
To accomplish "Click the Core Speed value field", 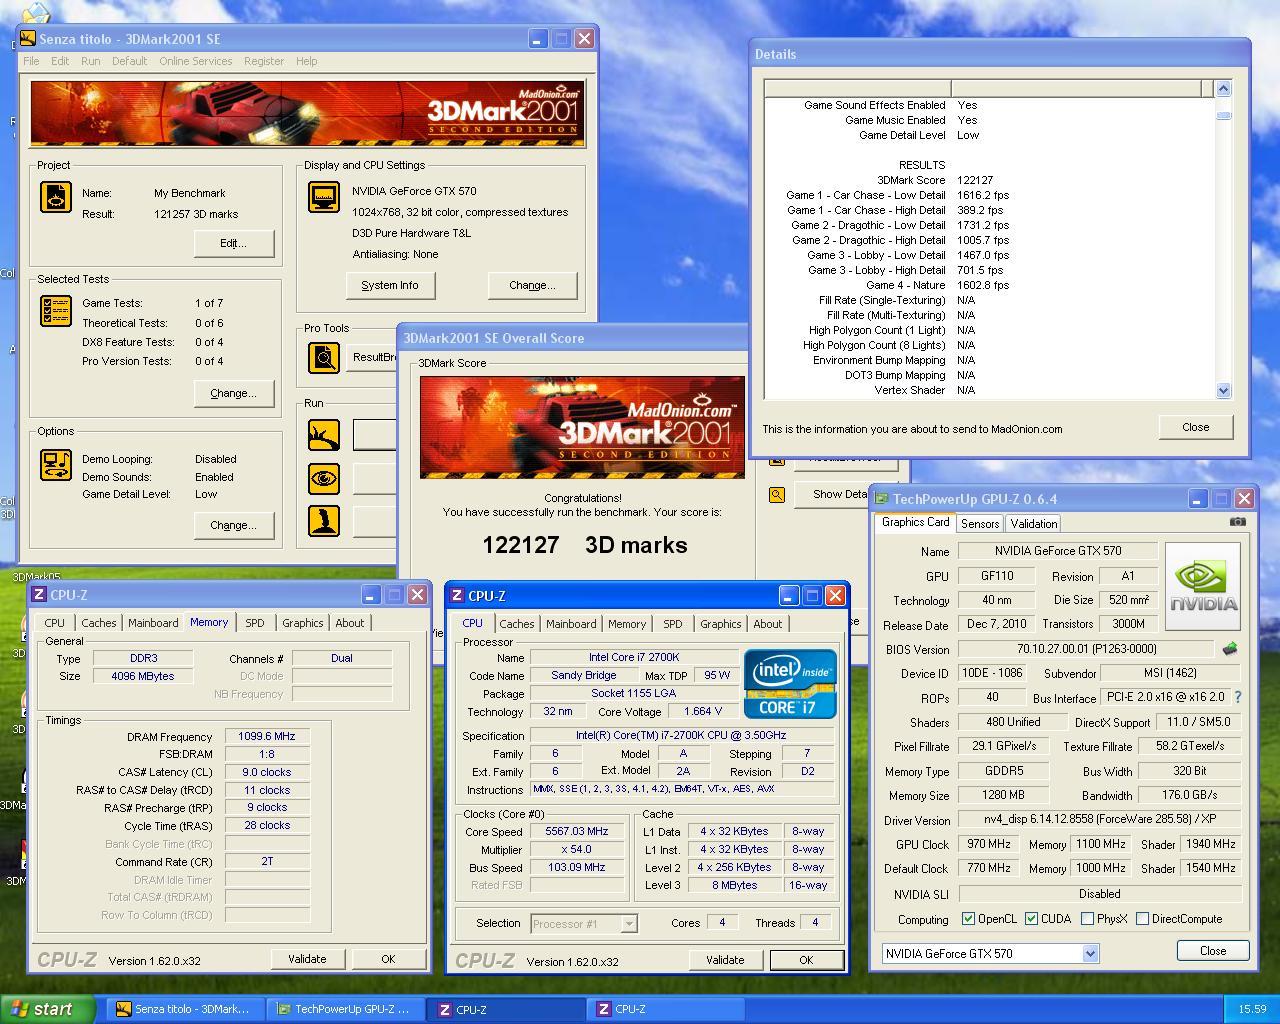I will [x=577, y=831].
